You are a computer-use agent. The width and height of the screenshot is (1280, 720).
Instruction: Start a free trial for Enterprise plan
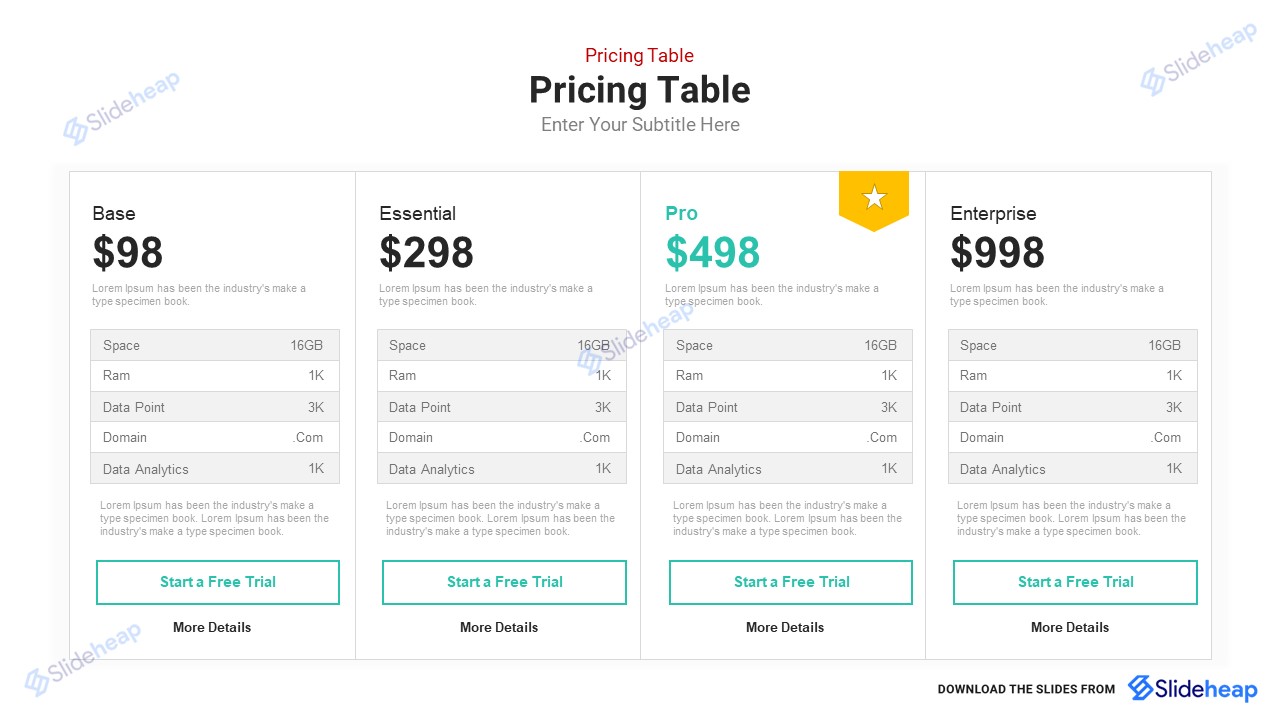click(x=1075, y=582)
